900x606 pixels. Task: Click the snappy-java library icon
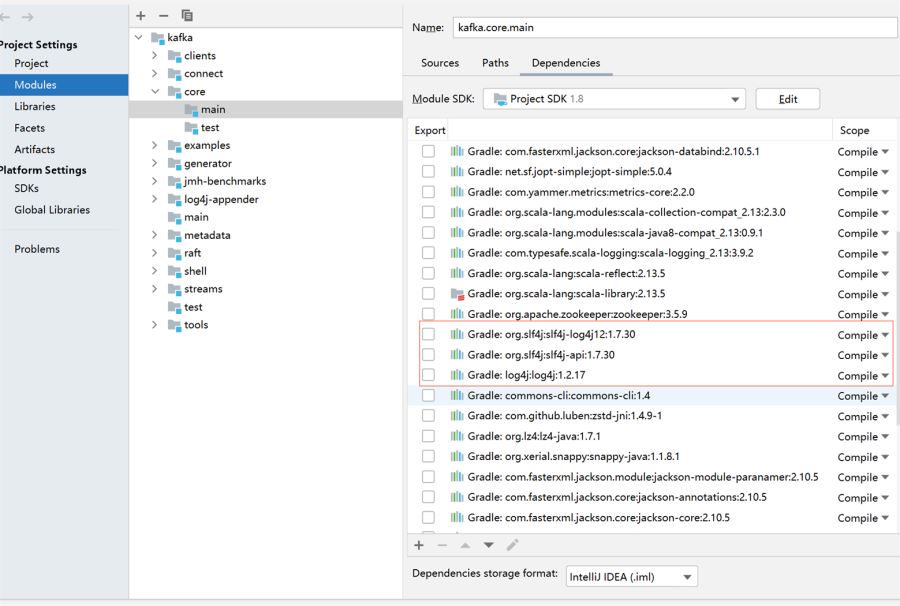457,456
